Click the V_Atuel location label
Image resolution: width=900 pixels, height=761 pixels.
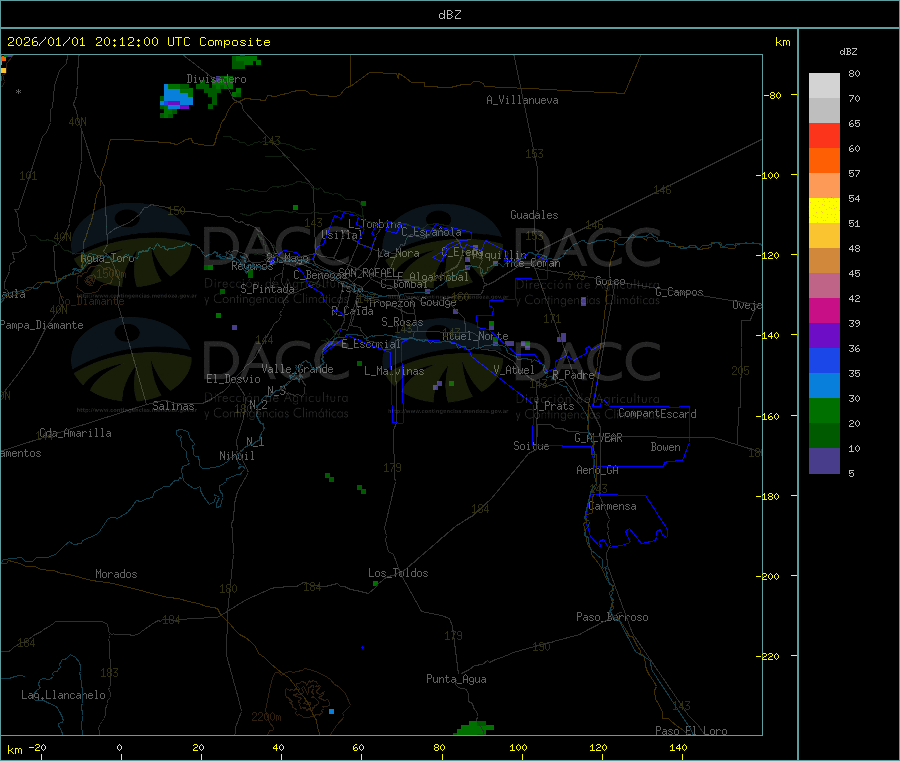pos(514,370)
